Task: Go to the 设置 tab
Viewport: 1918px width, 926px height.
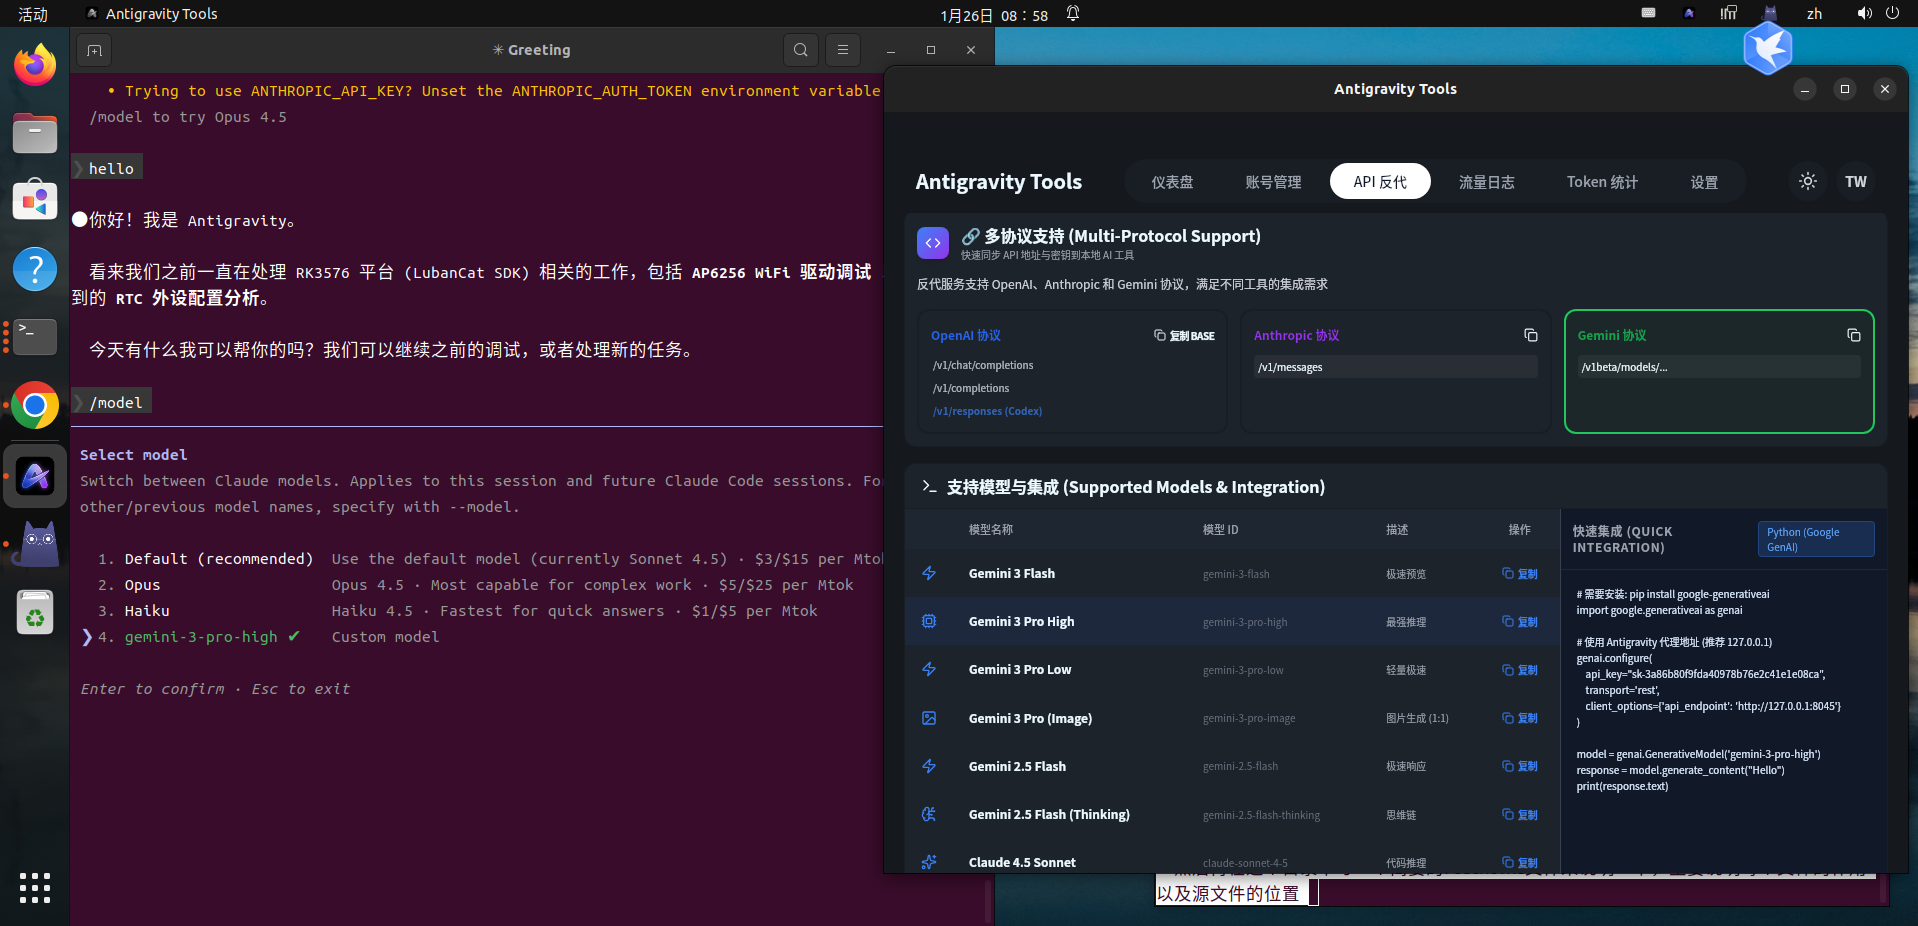Action: [x=1704, y=182]
